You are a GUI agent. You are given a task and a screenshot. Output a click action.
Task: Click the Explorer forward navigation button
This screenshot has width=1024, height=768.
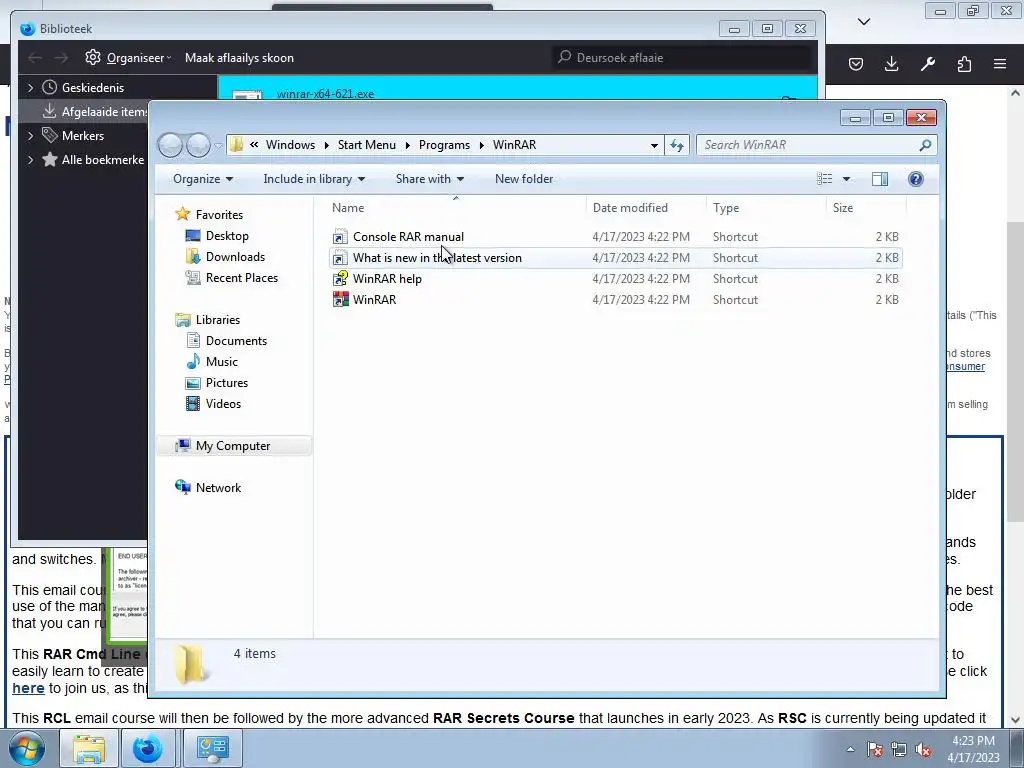click(198, 145)
